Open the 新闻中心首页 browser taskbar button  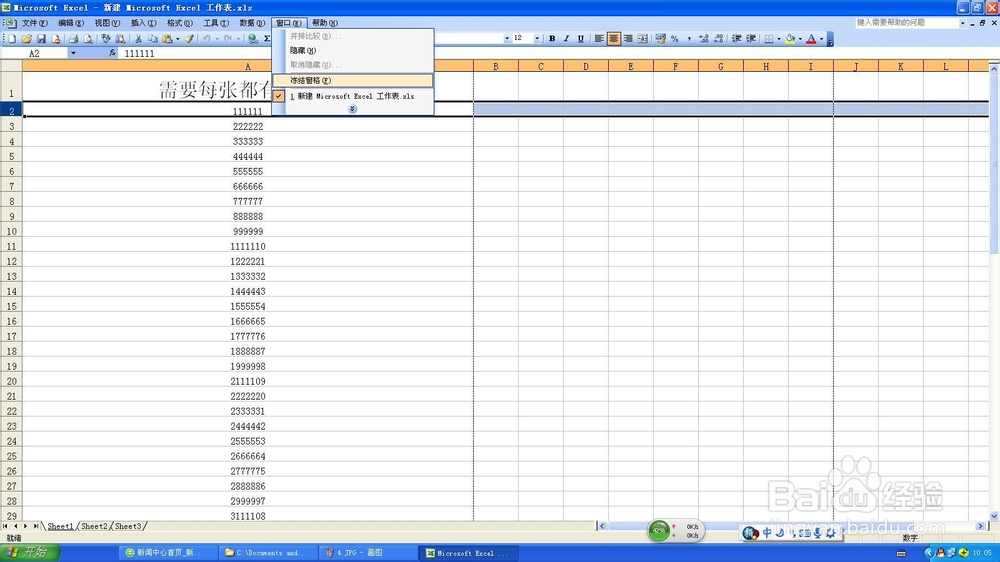point(168,553)
